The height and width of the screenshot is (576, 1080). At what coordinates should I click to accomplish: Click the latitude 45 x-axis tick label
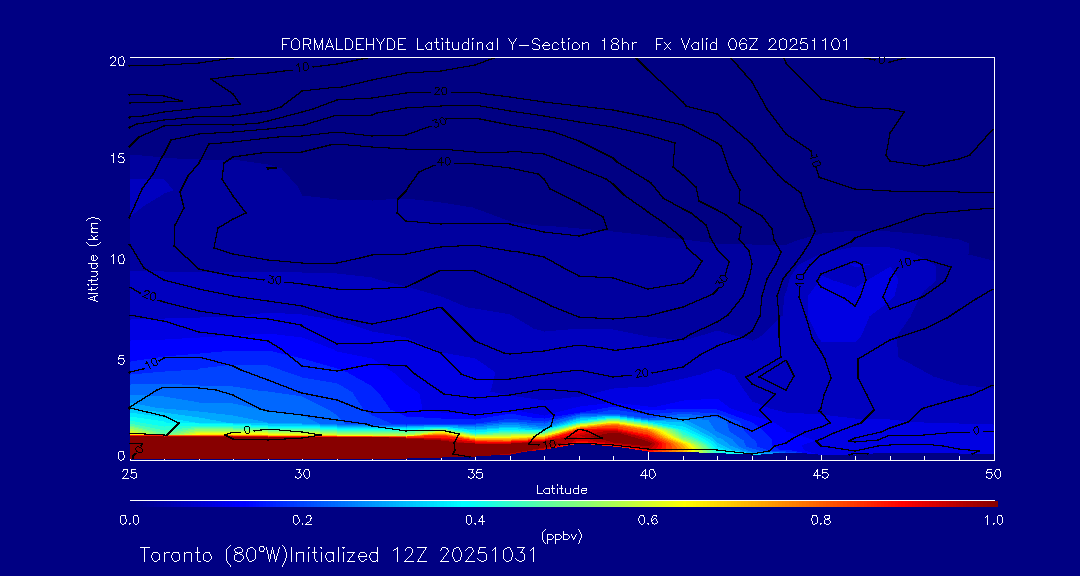821,472
